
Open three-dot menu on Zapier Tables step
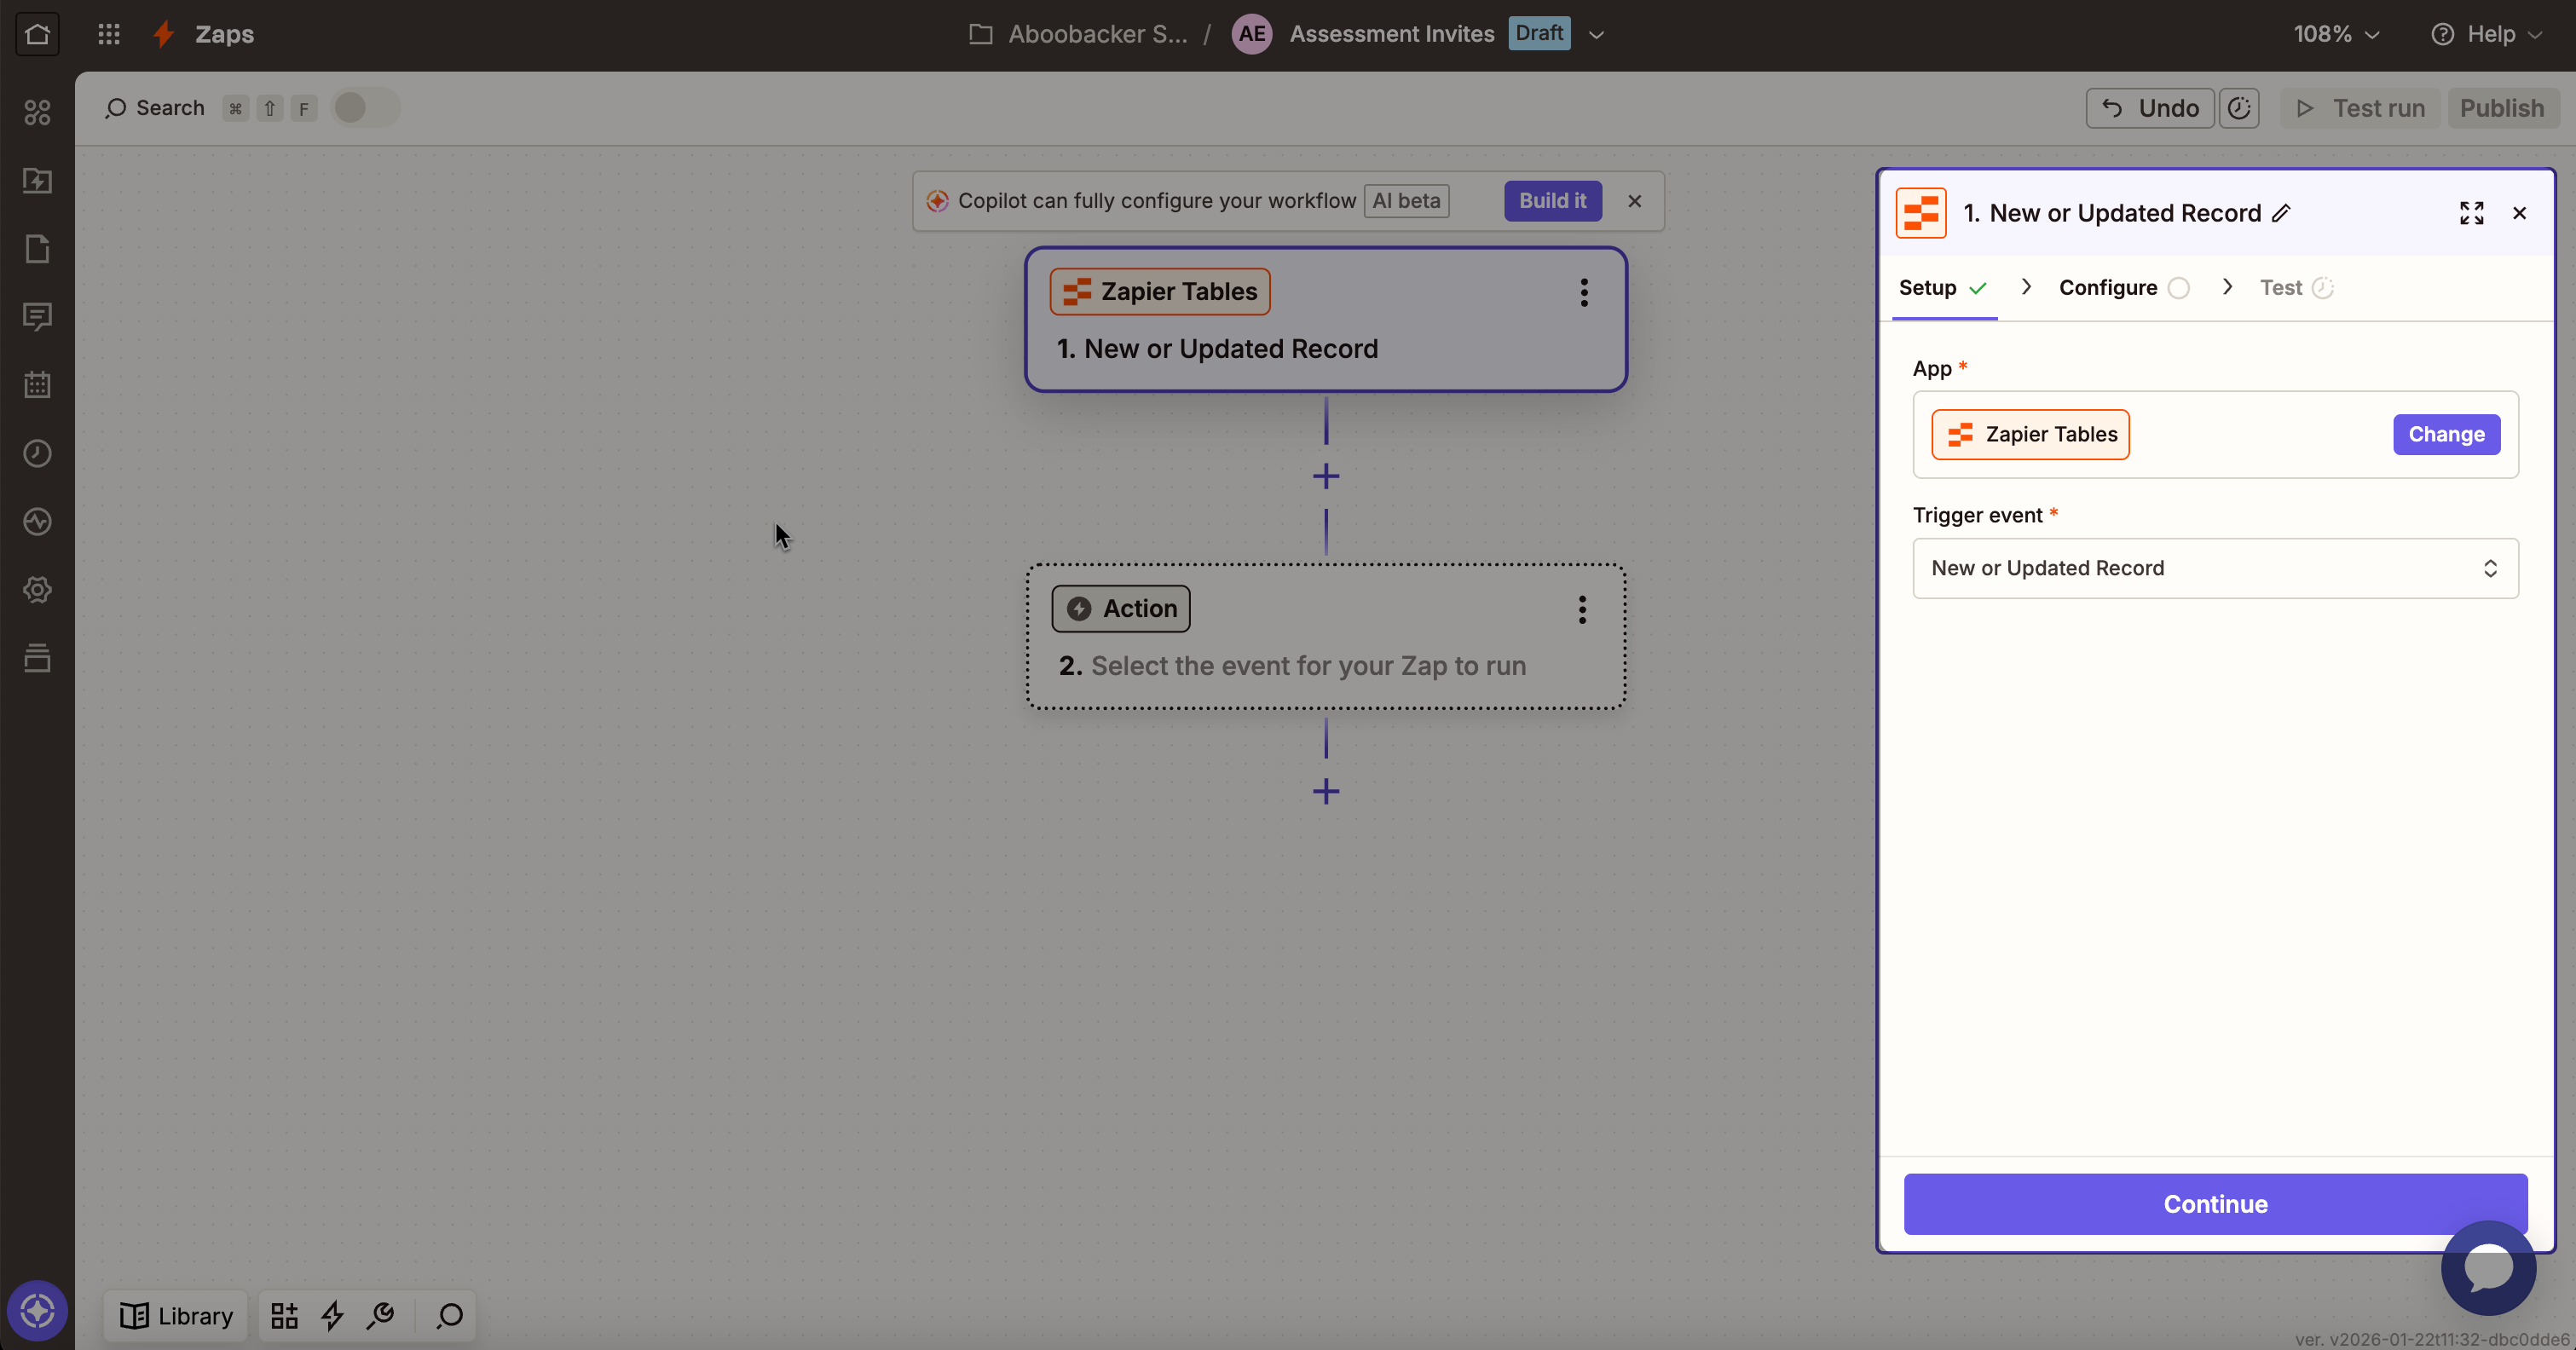click(x=1583, y=292)
